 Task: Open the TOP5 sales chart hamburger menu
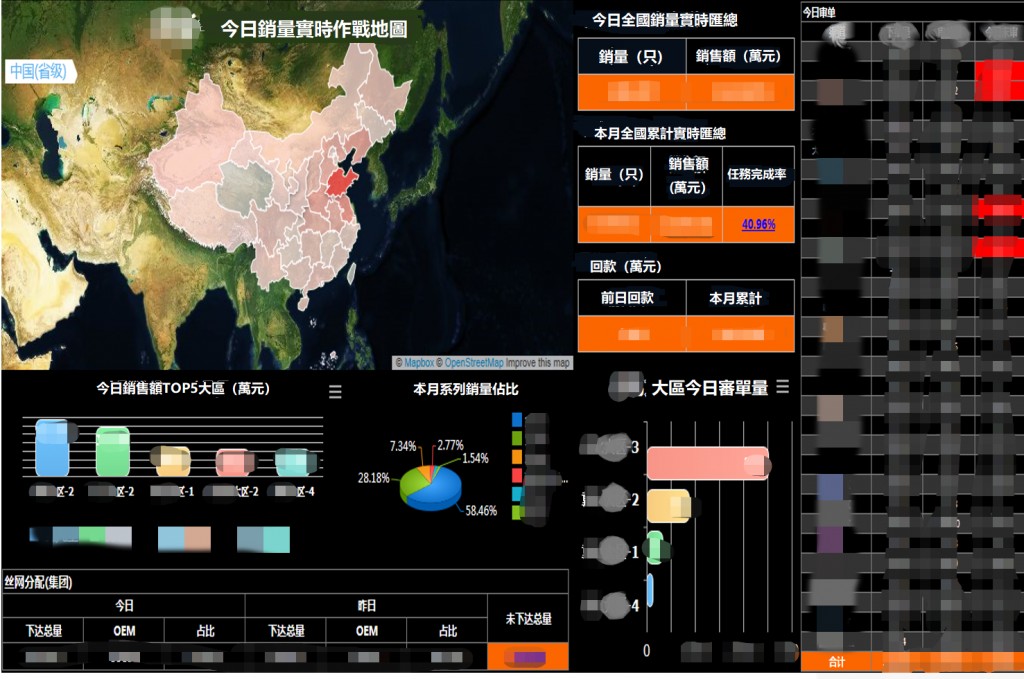[335, 392]
